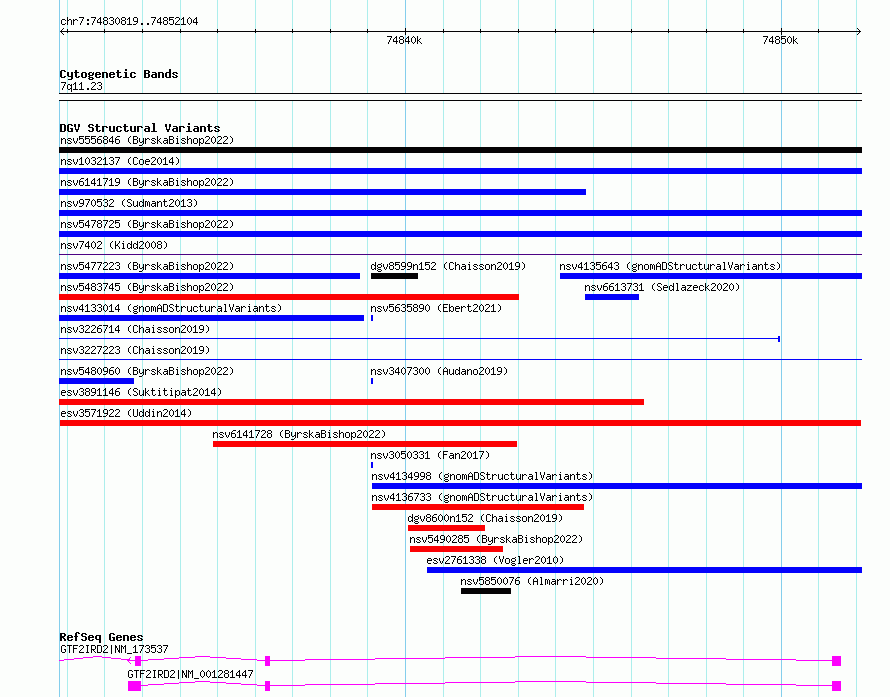Click the black bar under nsv5850076
The width and height of the screenshot is (890, 697).
click(x=486, y=591)
